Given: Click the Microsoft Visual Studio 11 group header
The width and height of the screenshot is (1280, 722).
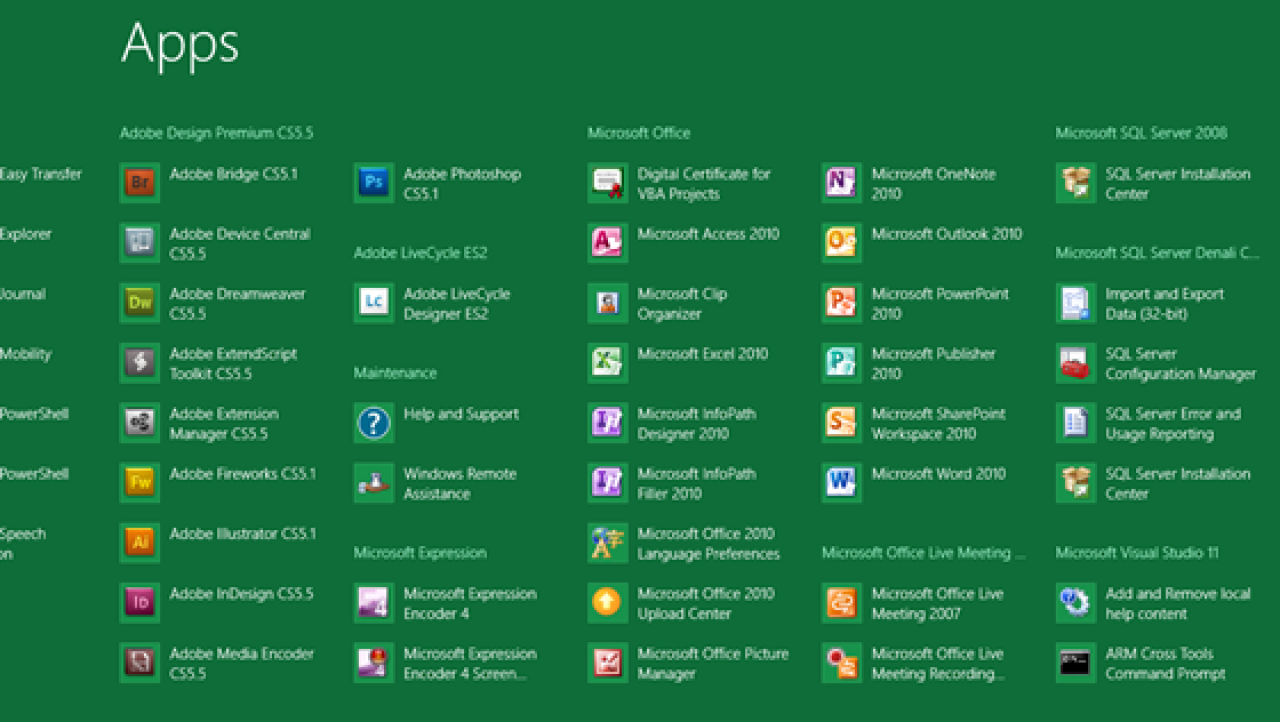Looking at the screenshot, I should 1137,553.
